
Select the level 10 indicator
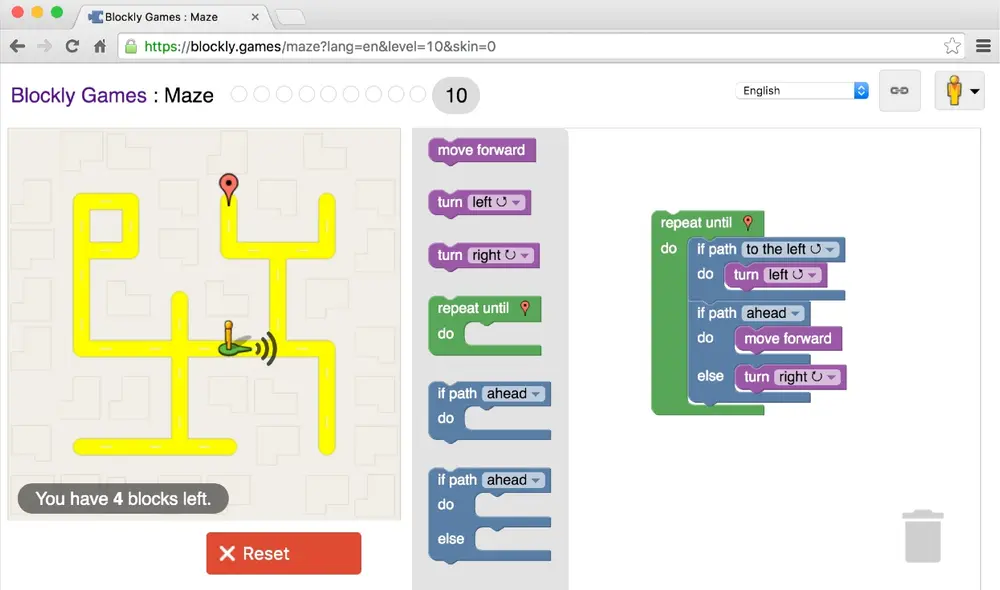tap(456, 95)
